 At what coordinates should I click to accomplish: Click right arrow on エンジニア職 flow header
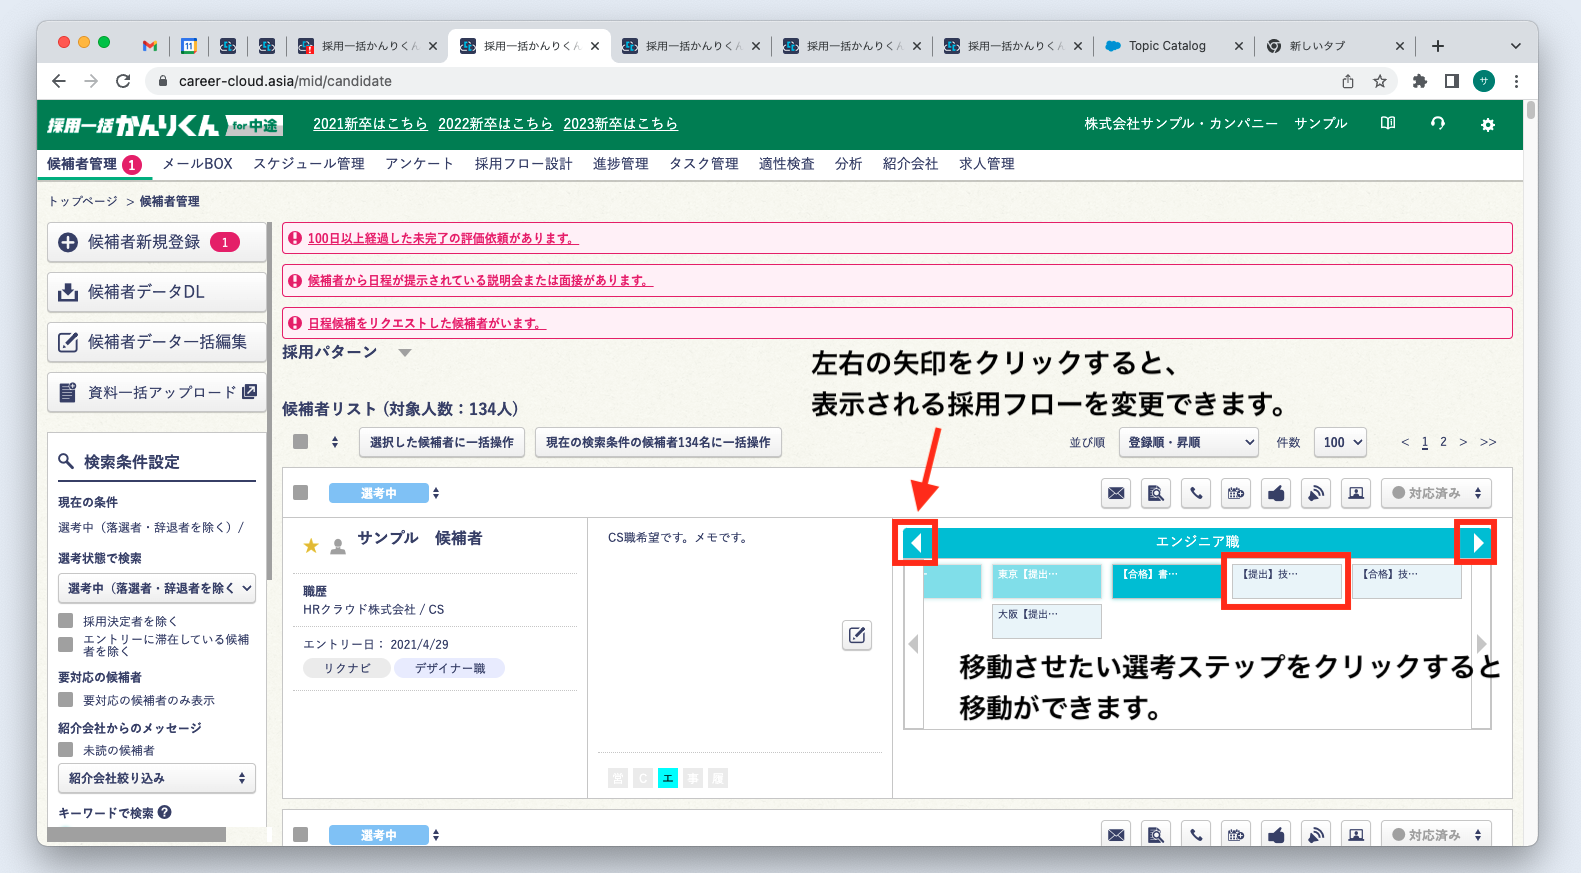coord(1477,543)
